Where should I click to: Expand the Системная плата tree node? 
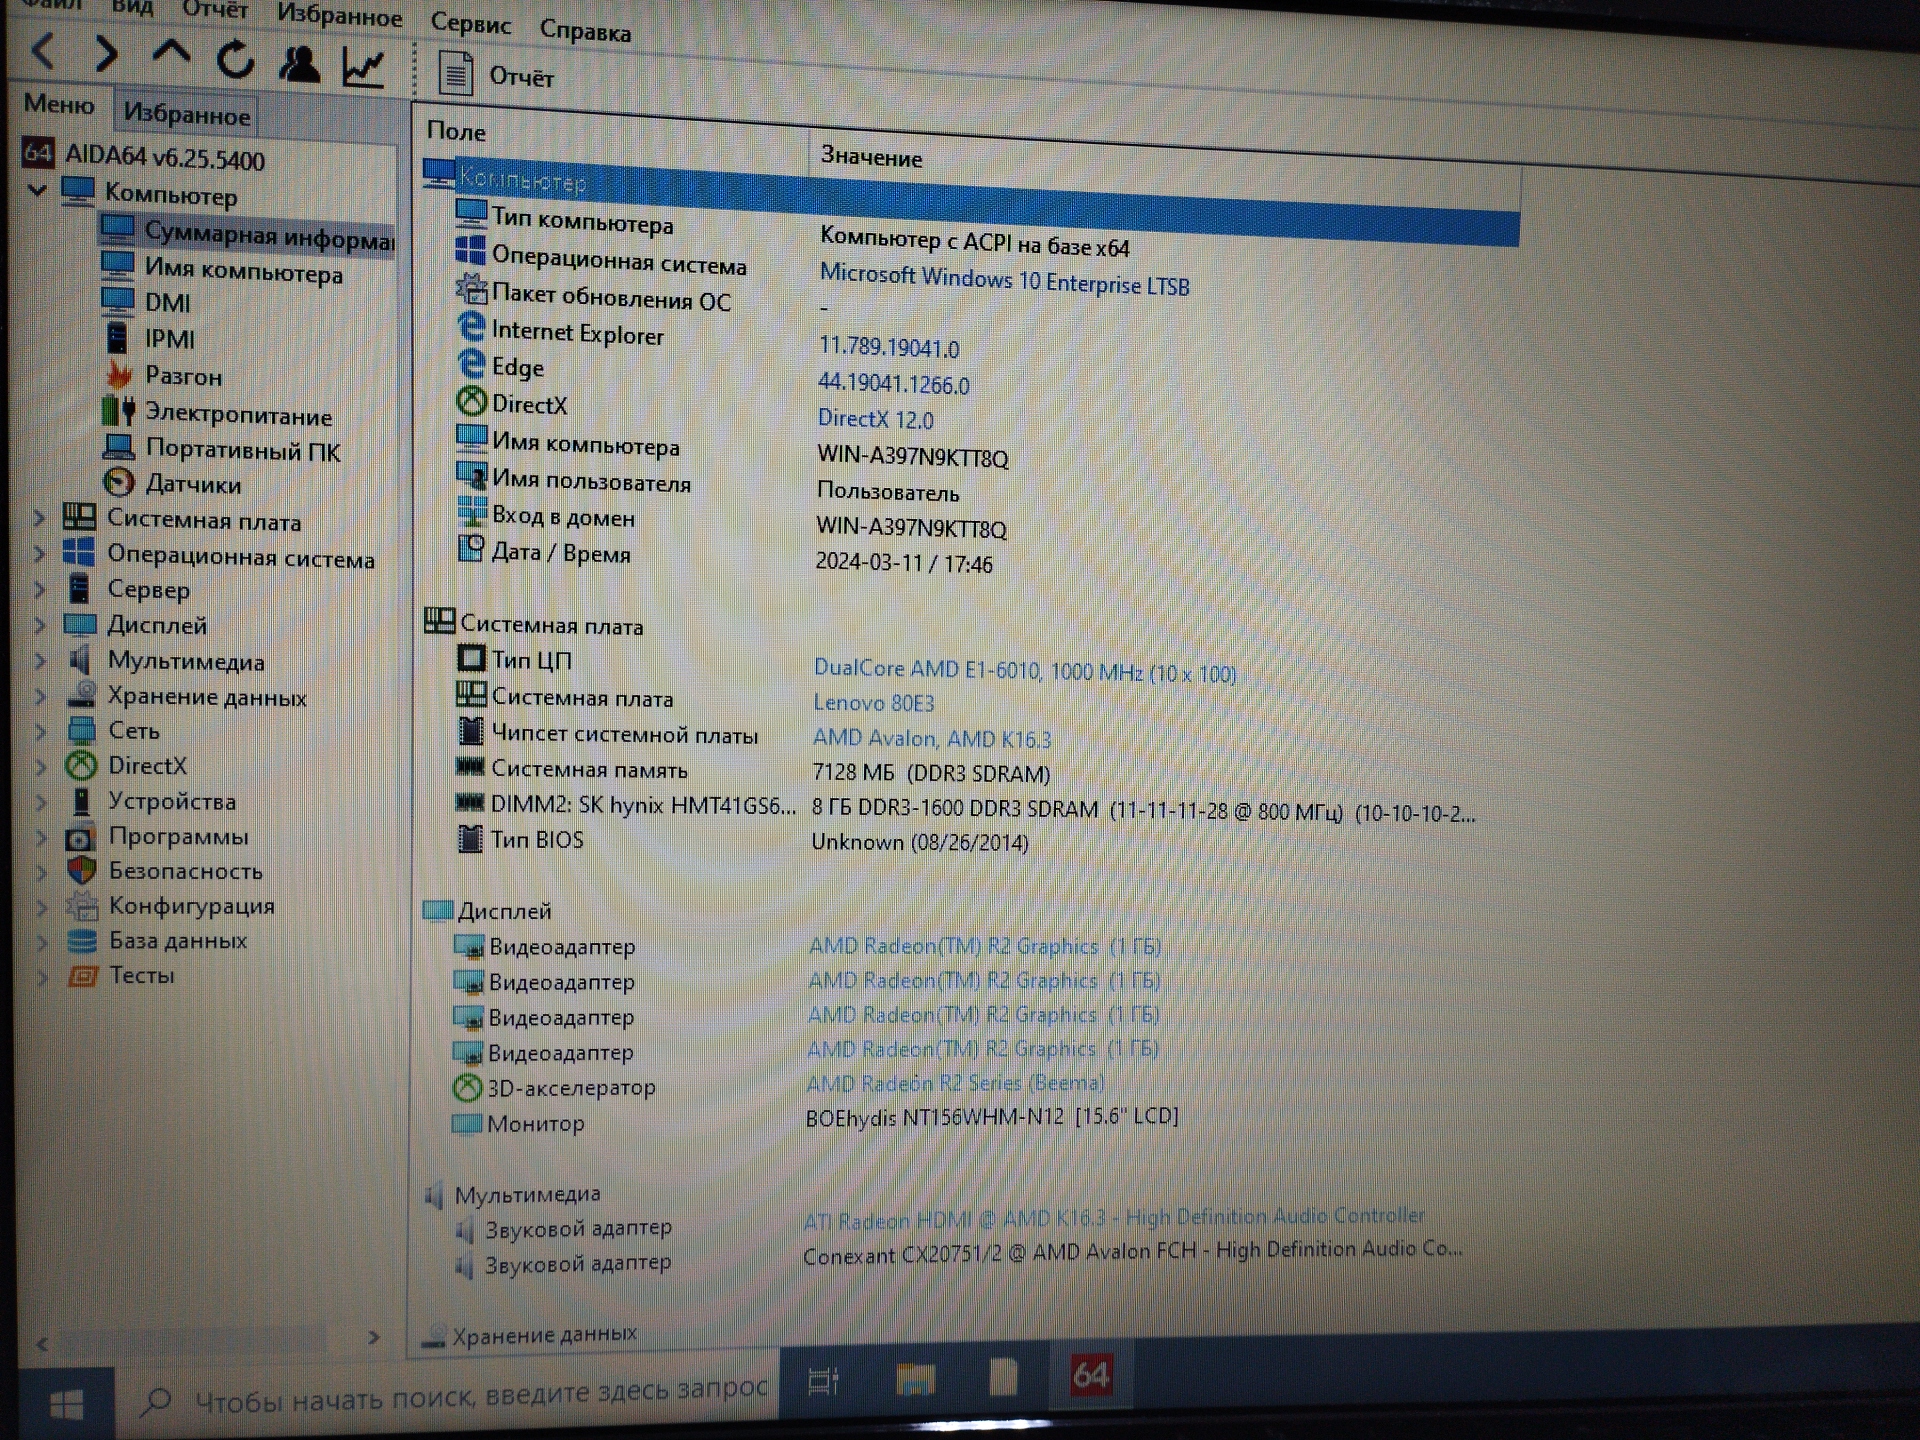[39, 517]
